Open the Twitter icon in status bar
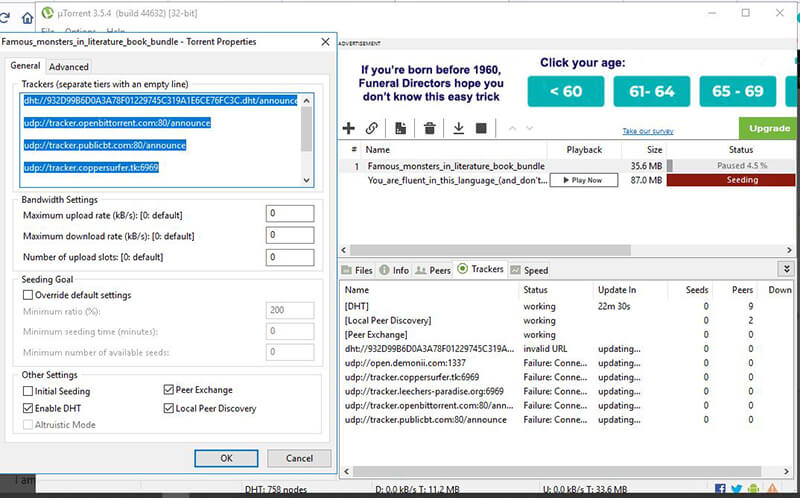The height and width of the screenshot is (498, 800). (x=736, y=489)
